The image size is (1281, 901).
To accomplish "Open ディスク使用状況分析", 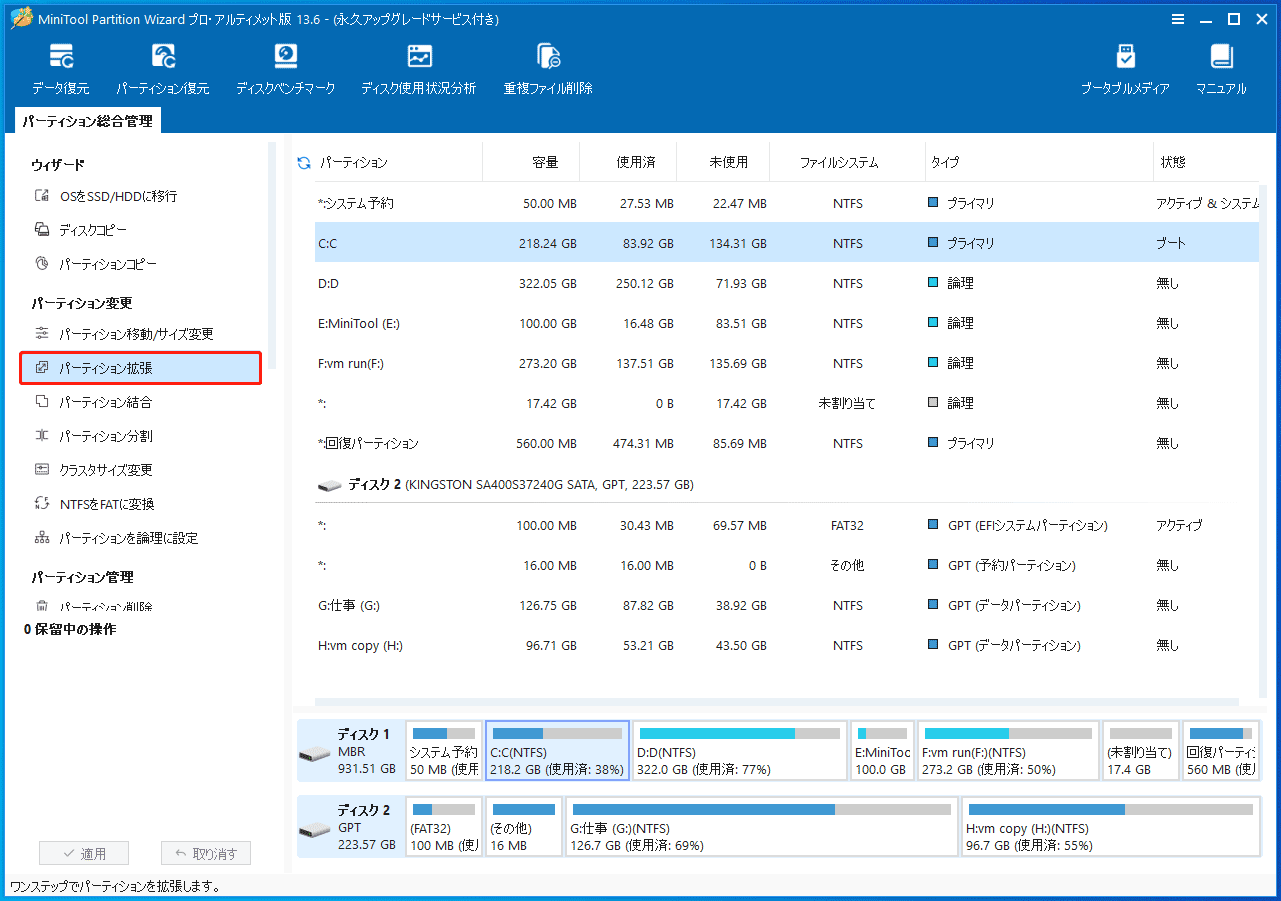I will point(418,69).
